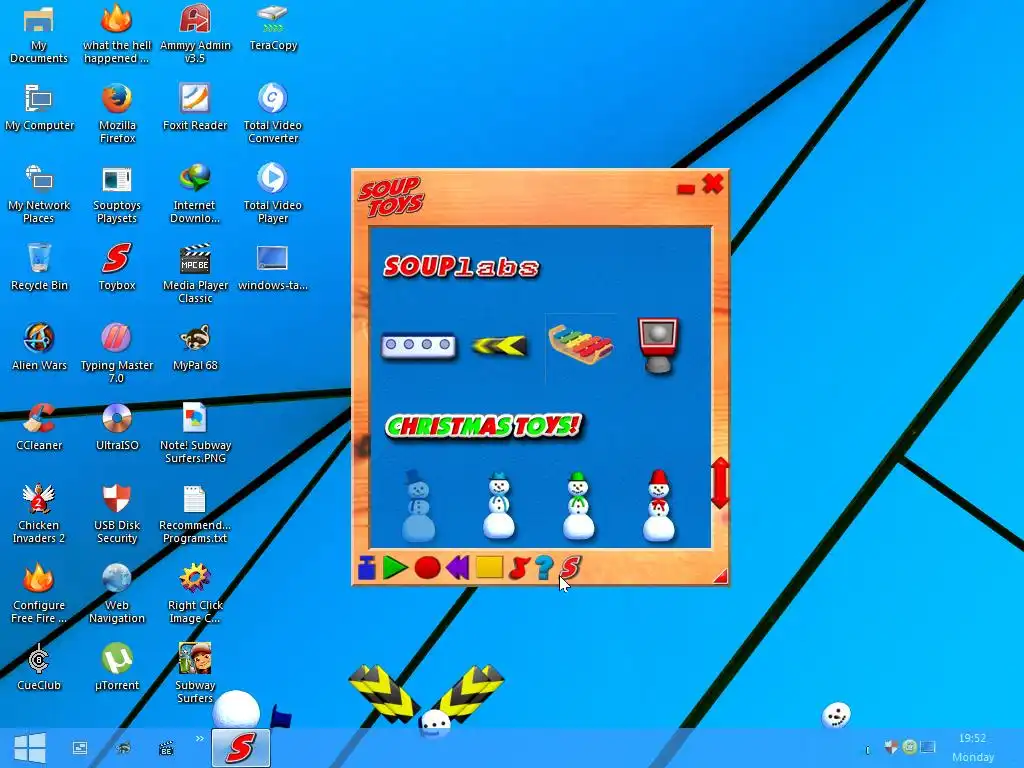Click the blue weight icon in Soup Toys toolbar
1024x768 pixels.
[366, 568]
